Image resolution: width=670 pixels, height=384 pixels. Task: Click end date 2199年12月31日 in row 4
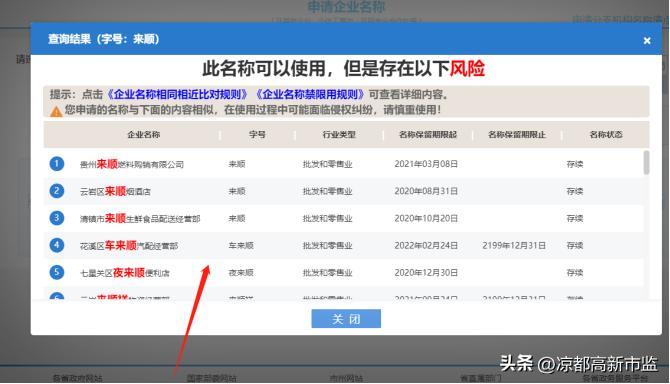(514, 246)
